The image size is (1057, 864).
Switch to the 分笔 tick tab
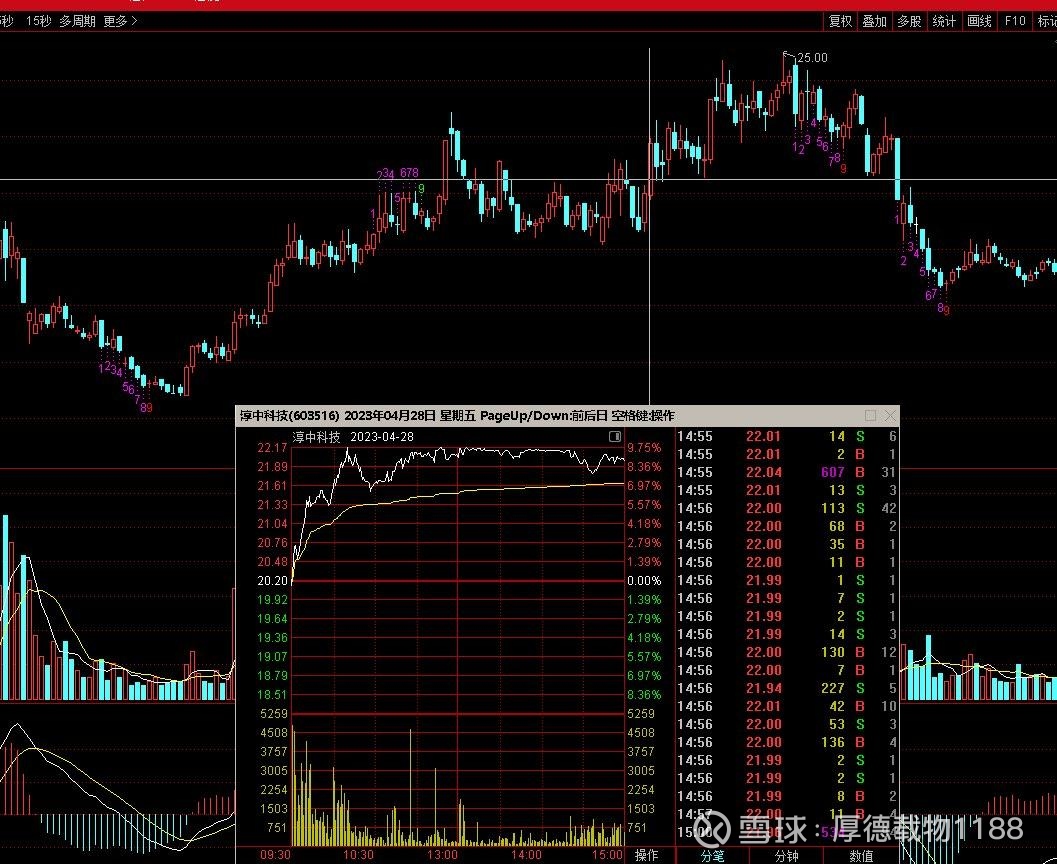[712, 855]
